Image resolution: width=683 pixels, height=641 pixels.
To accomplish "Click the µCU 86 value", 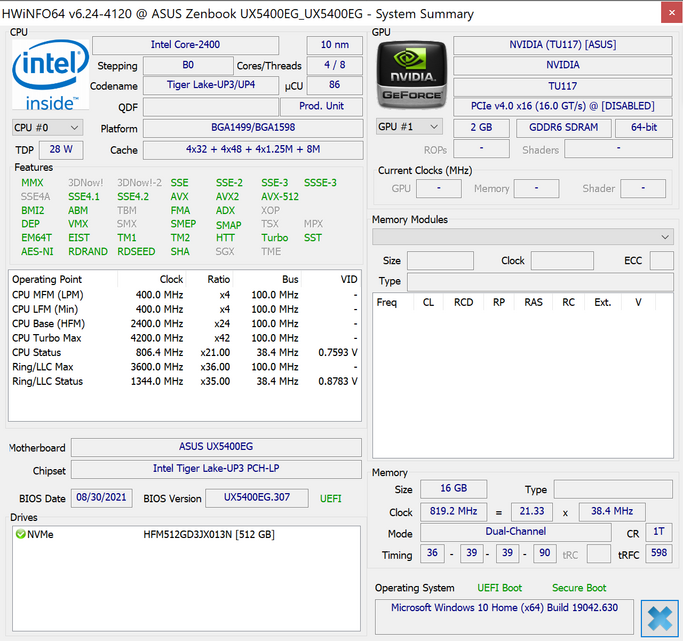I will point(335,85).
